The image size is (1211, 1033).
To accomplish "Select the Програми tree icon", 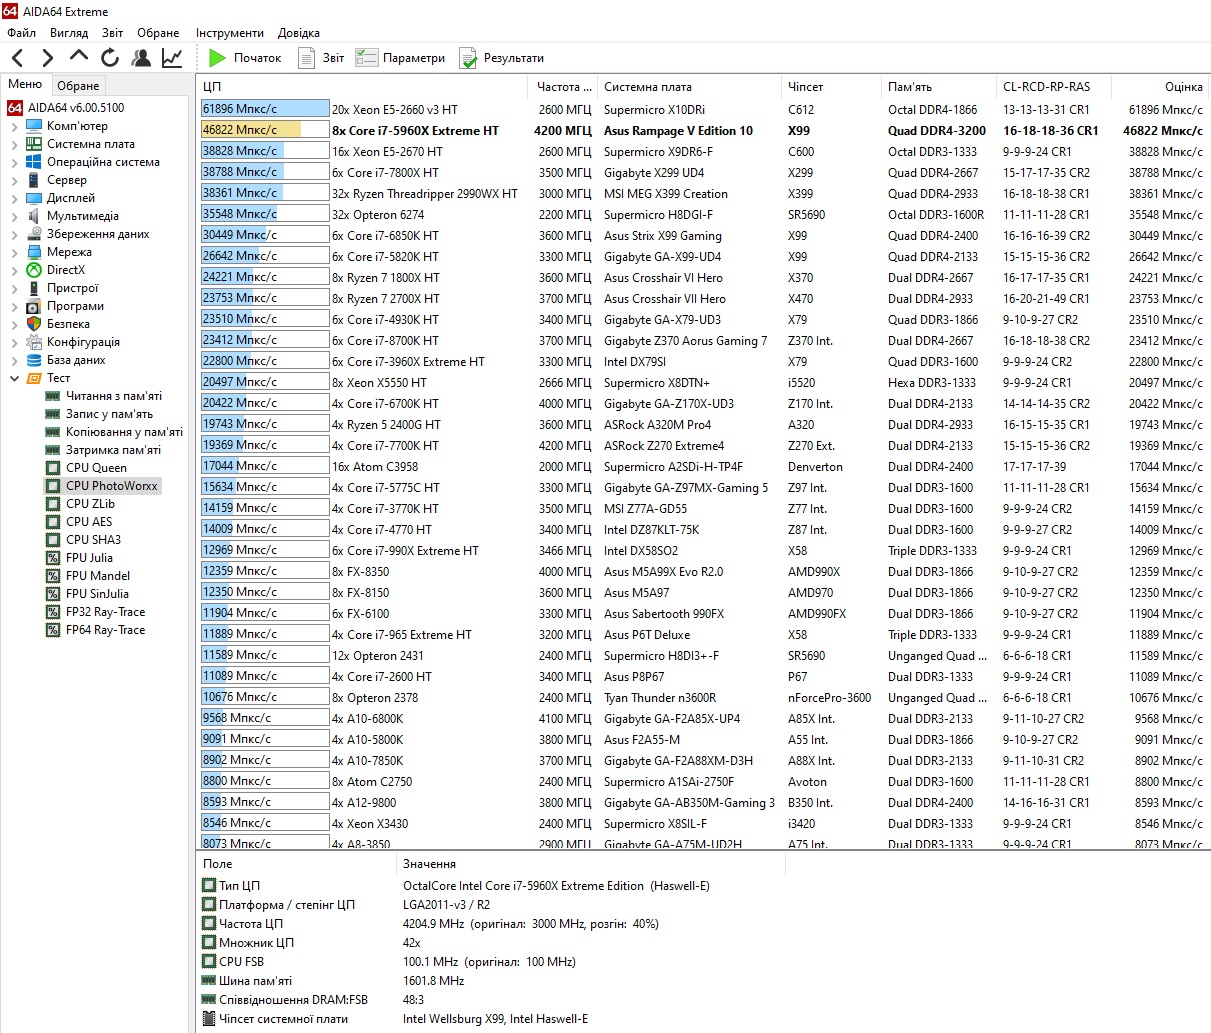I will pos(34,306).
